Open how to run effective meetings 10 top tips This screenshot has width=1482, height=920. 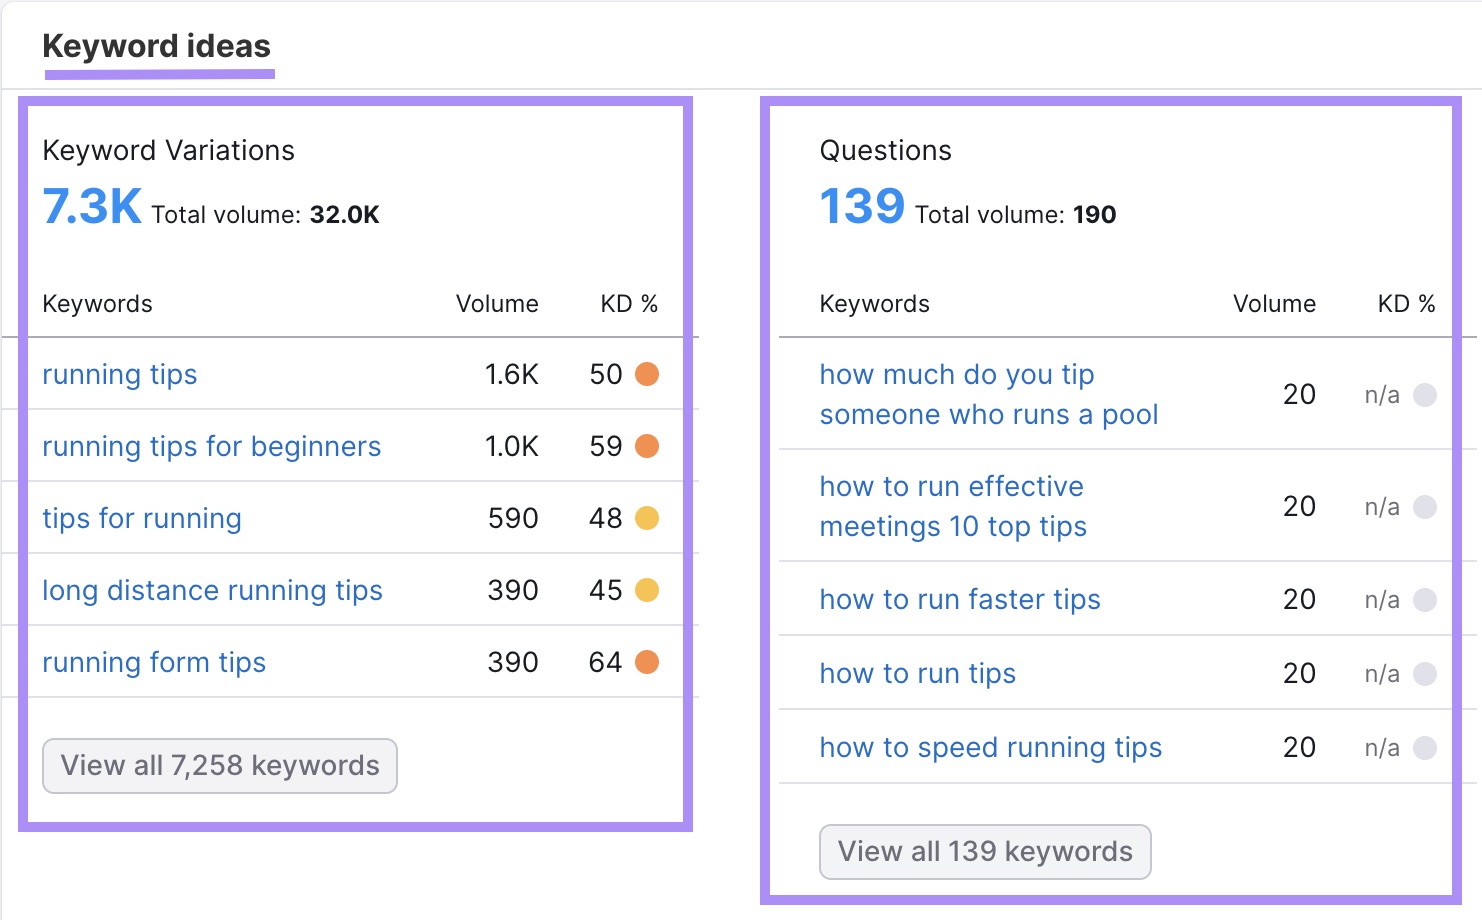click(x=952, y=506)
